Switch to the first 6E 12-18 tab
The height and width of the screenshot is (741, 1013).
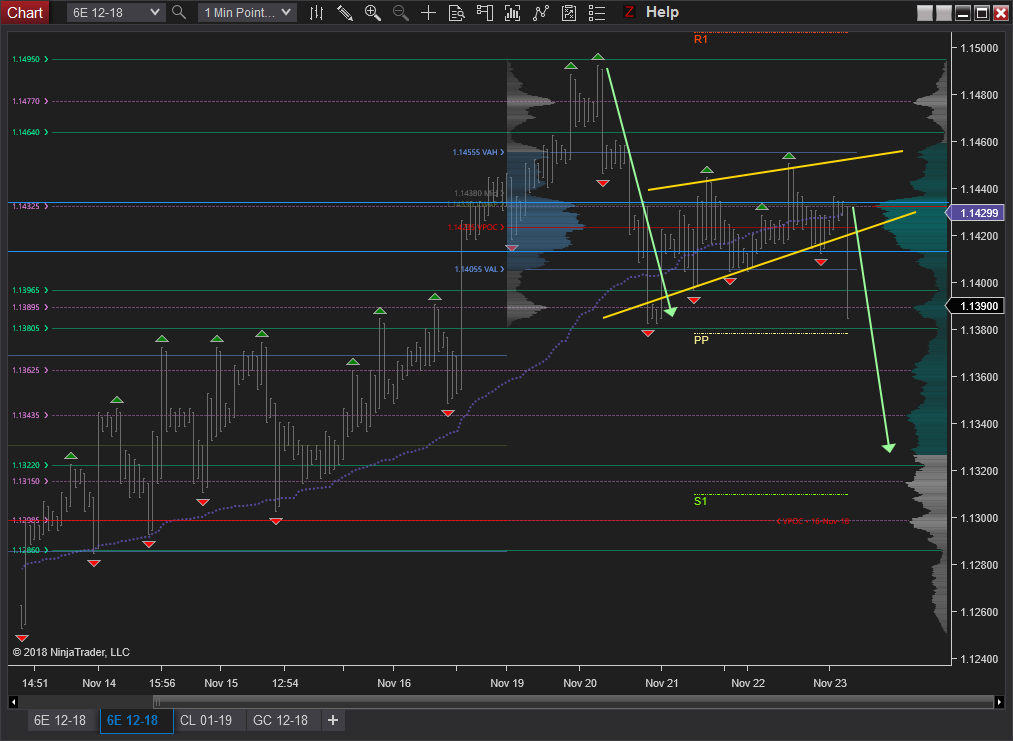(59, 720)
